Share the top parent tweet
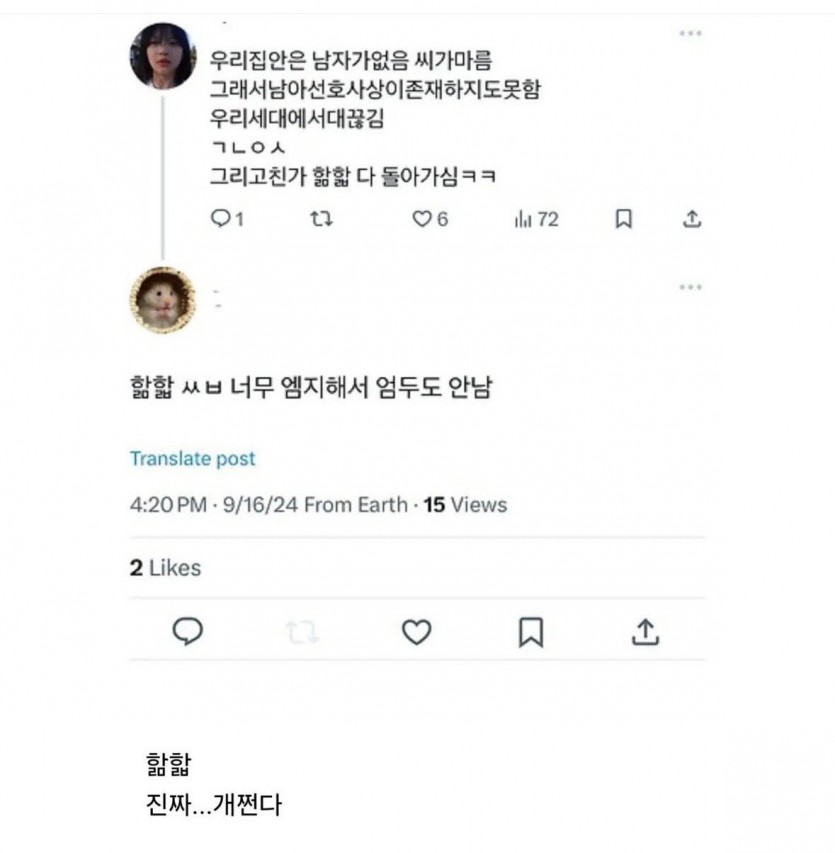Viewport: 835px width, 853px height. pos(691,219)
